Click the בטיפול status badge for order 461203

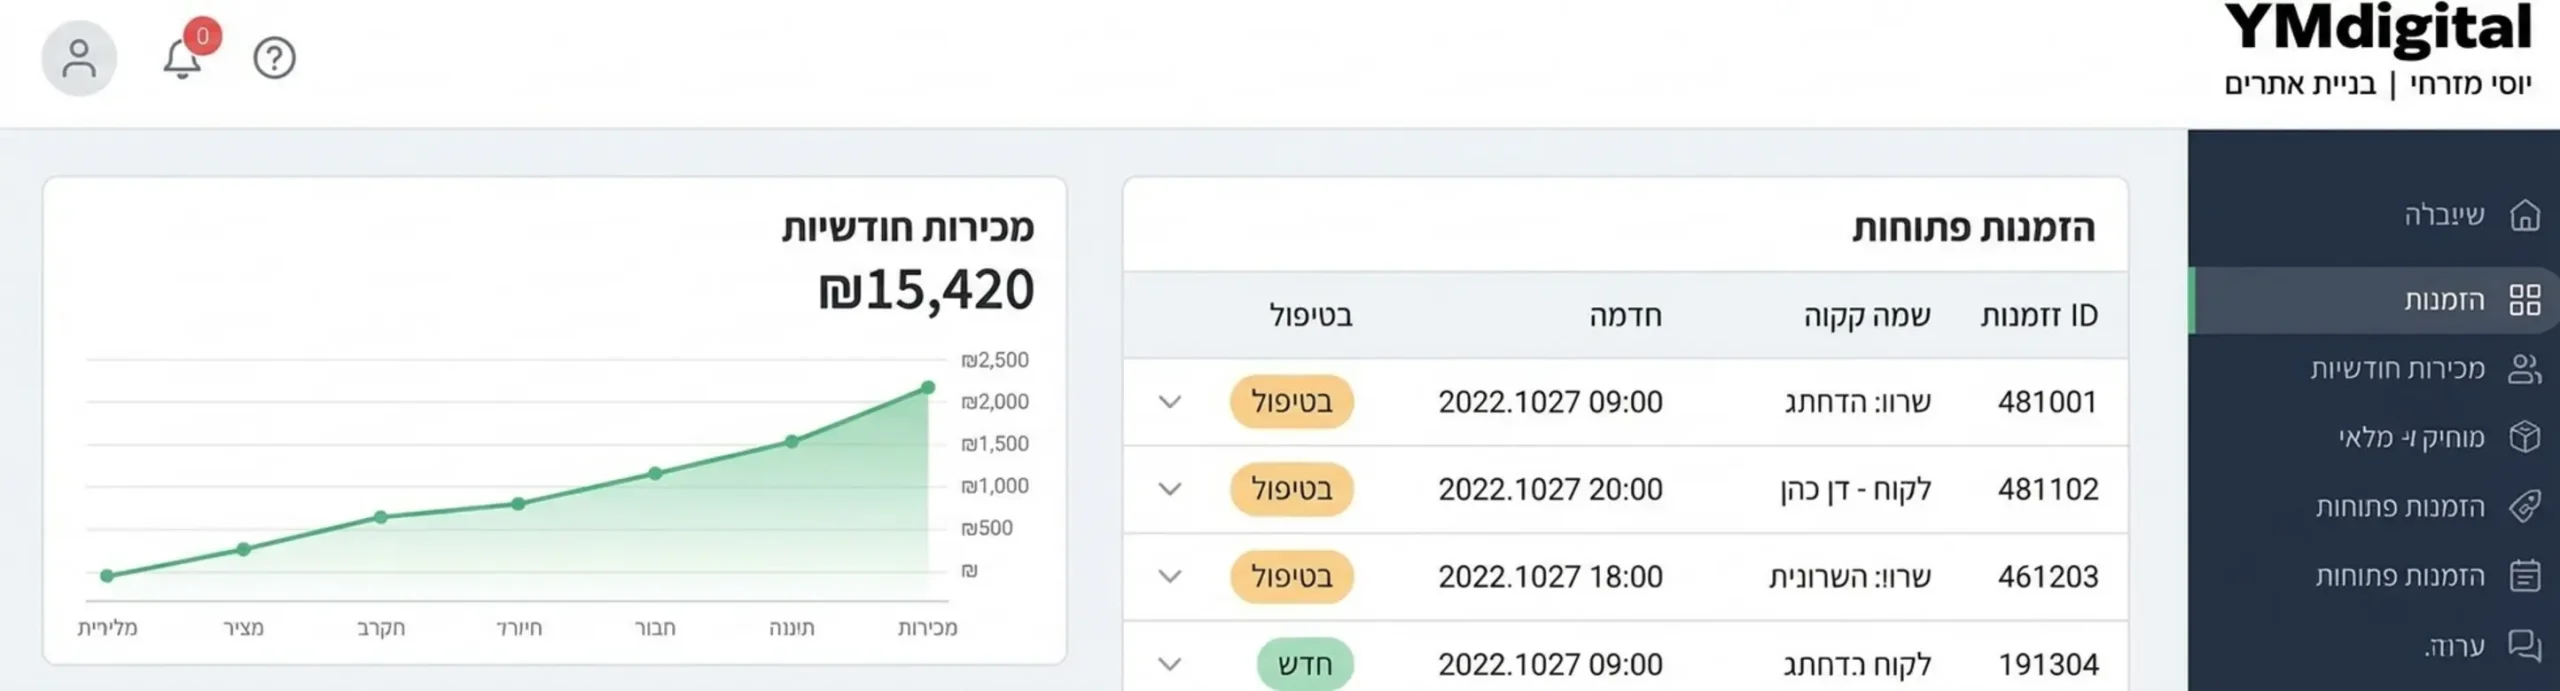[1291, 576]
